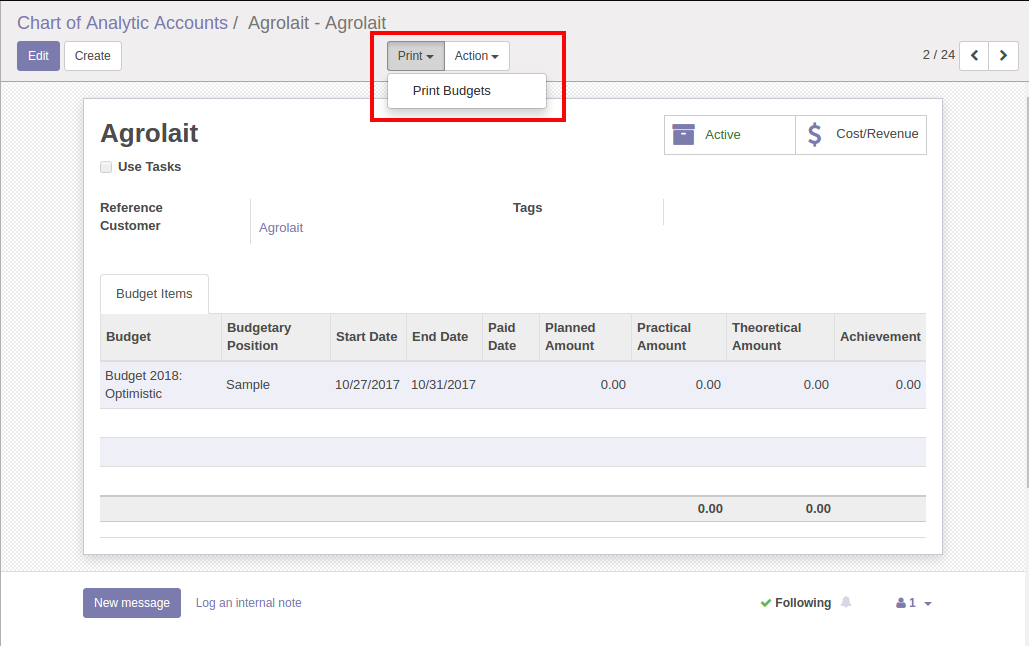The image size is (1029, 646).
Task: Click the green Following checkmark
Action: [x=765, y=603]
